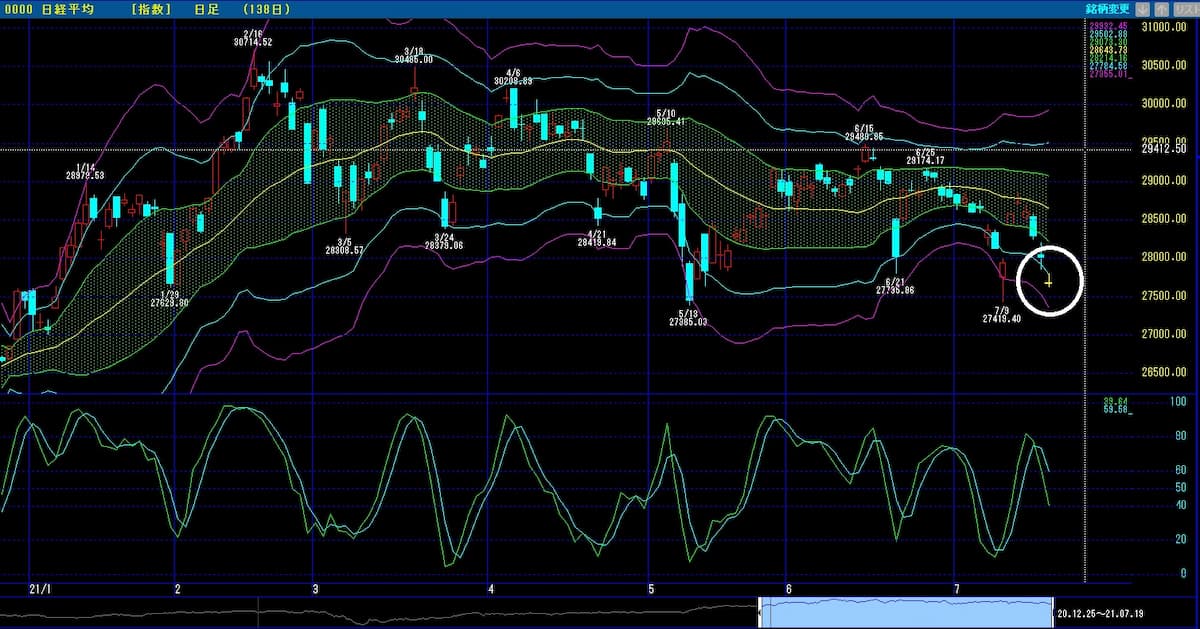Open the リスト button at top right
This screenshot has width=1200, height=629.
1184,8
